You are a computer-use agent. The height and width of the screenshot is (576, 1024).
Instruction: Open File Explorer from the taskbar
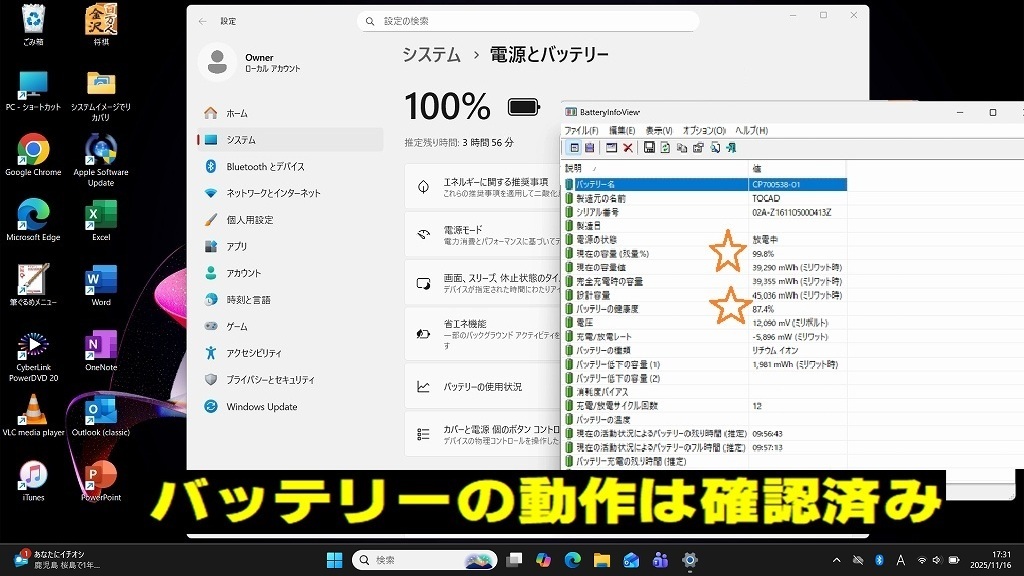[602, 560]
